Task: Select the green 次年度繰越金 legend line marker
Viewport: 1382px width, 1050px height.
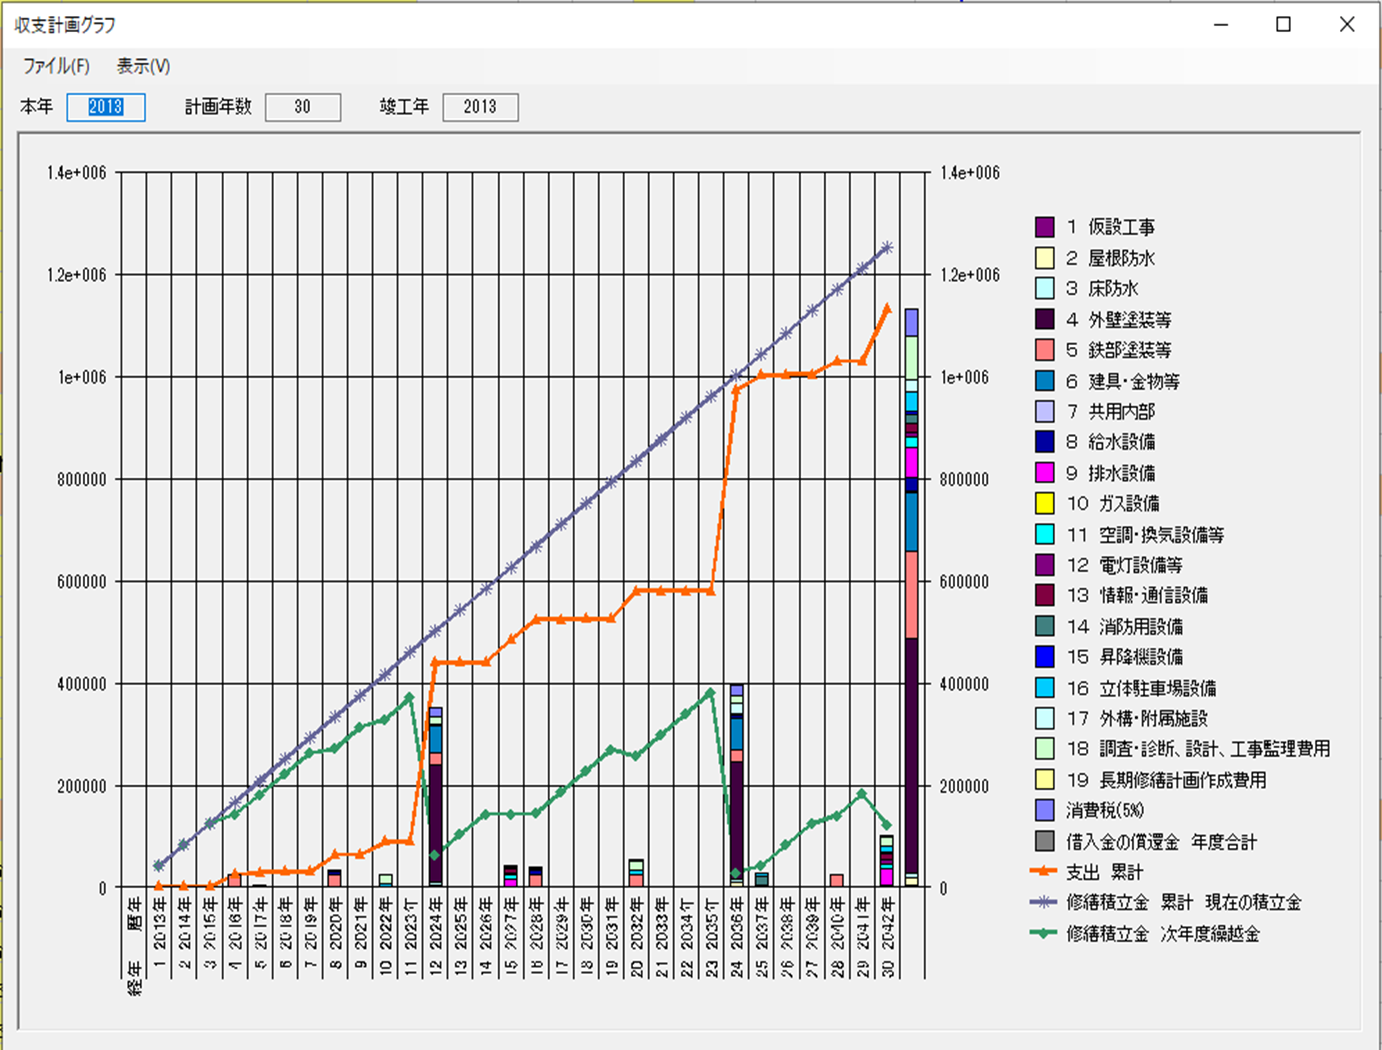Action: [x=1043, y=933]
